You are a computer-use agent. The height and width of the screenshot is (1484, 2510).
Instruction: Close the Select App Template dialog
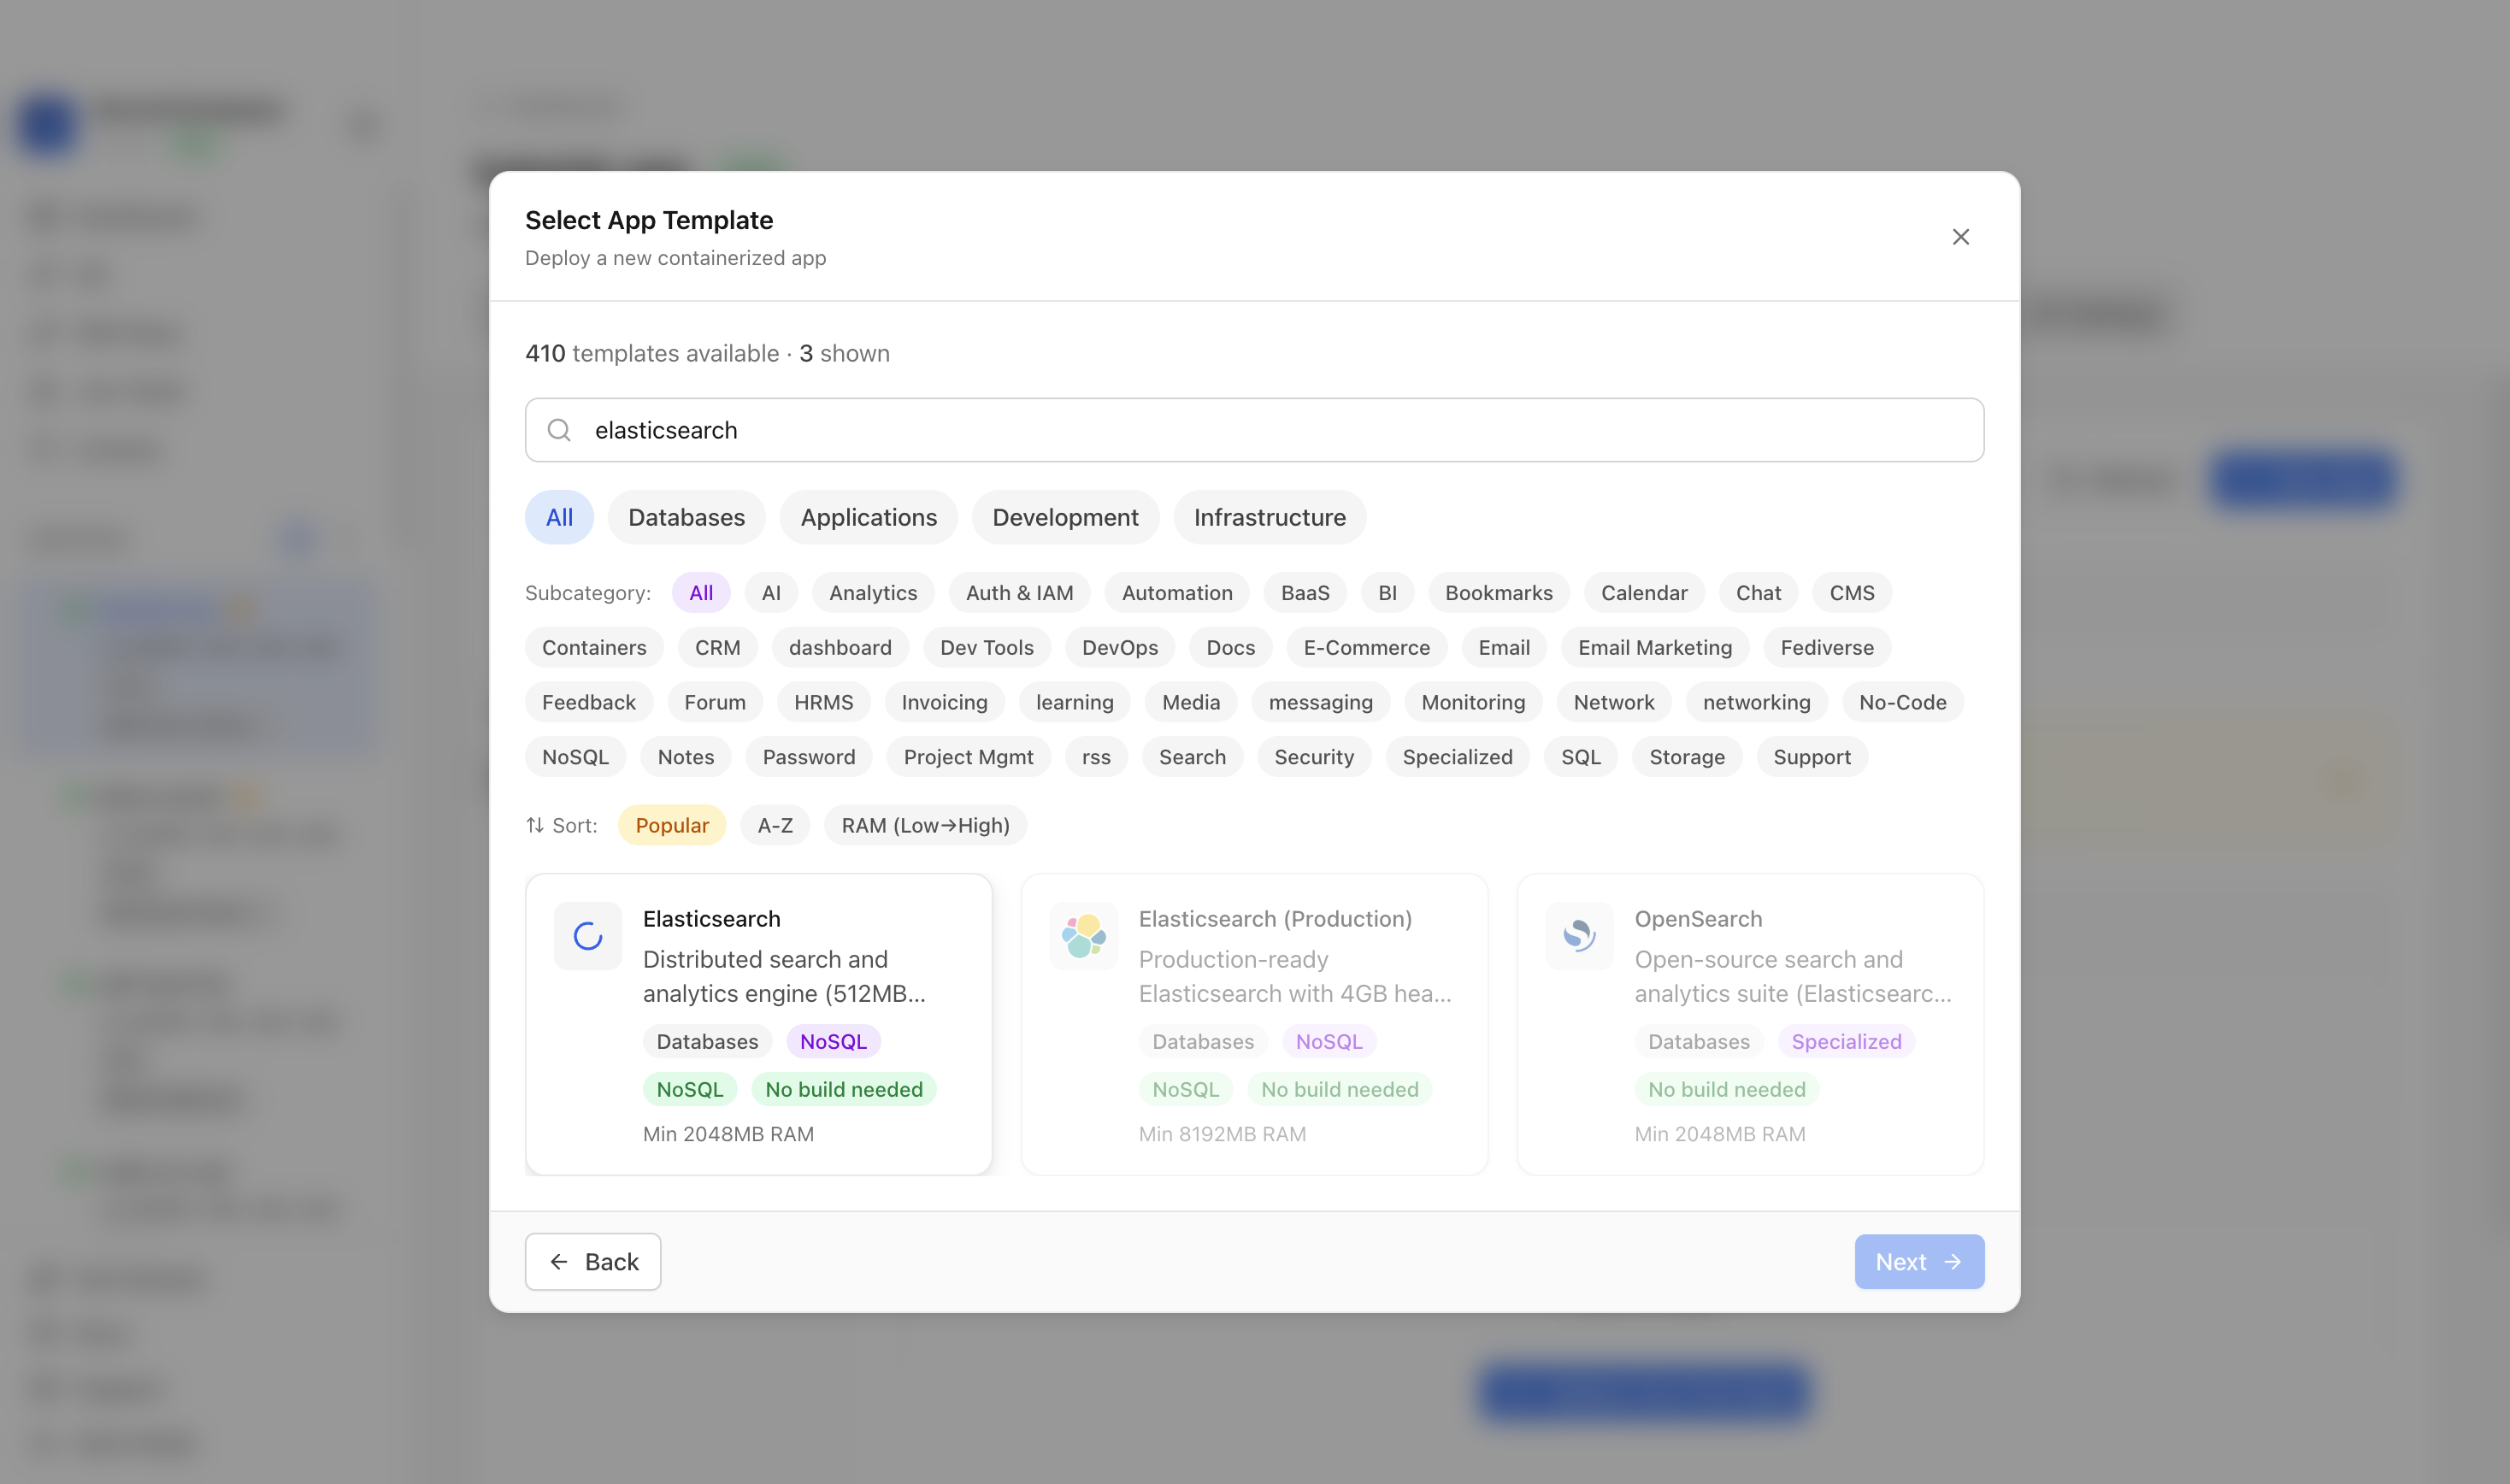point(1960,237)
